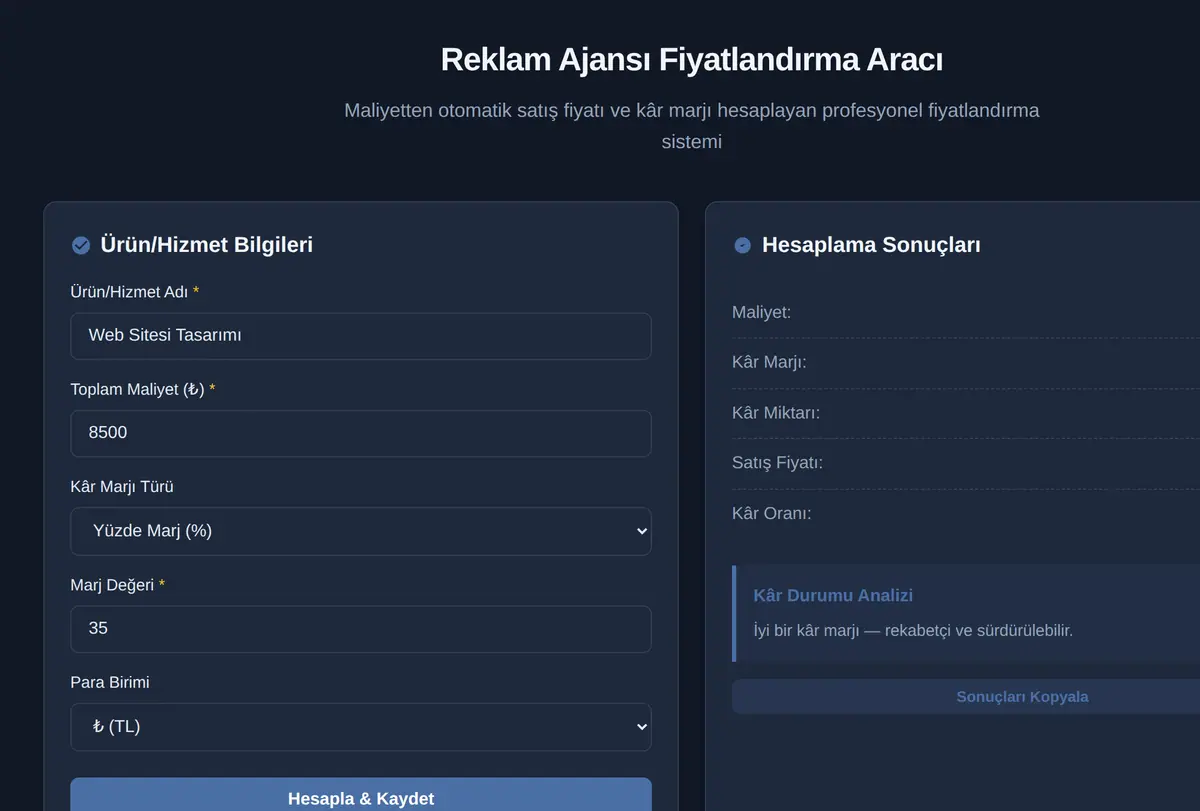The height and width of the screenshot is (811, 1200).
Task: Click the Satış Fiyatı: result row label
Action: pos(778,462)
